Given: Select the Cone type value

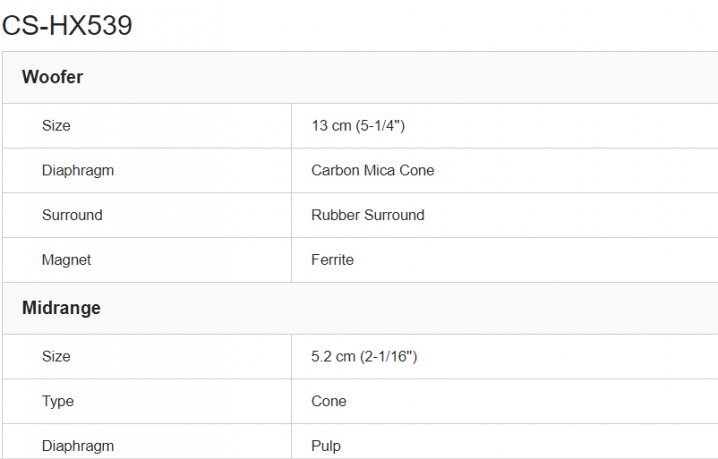Looking at the screenshot, I should pyautogui.click(x=329, y=401).
